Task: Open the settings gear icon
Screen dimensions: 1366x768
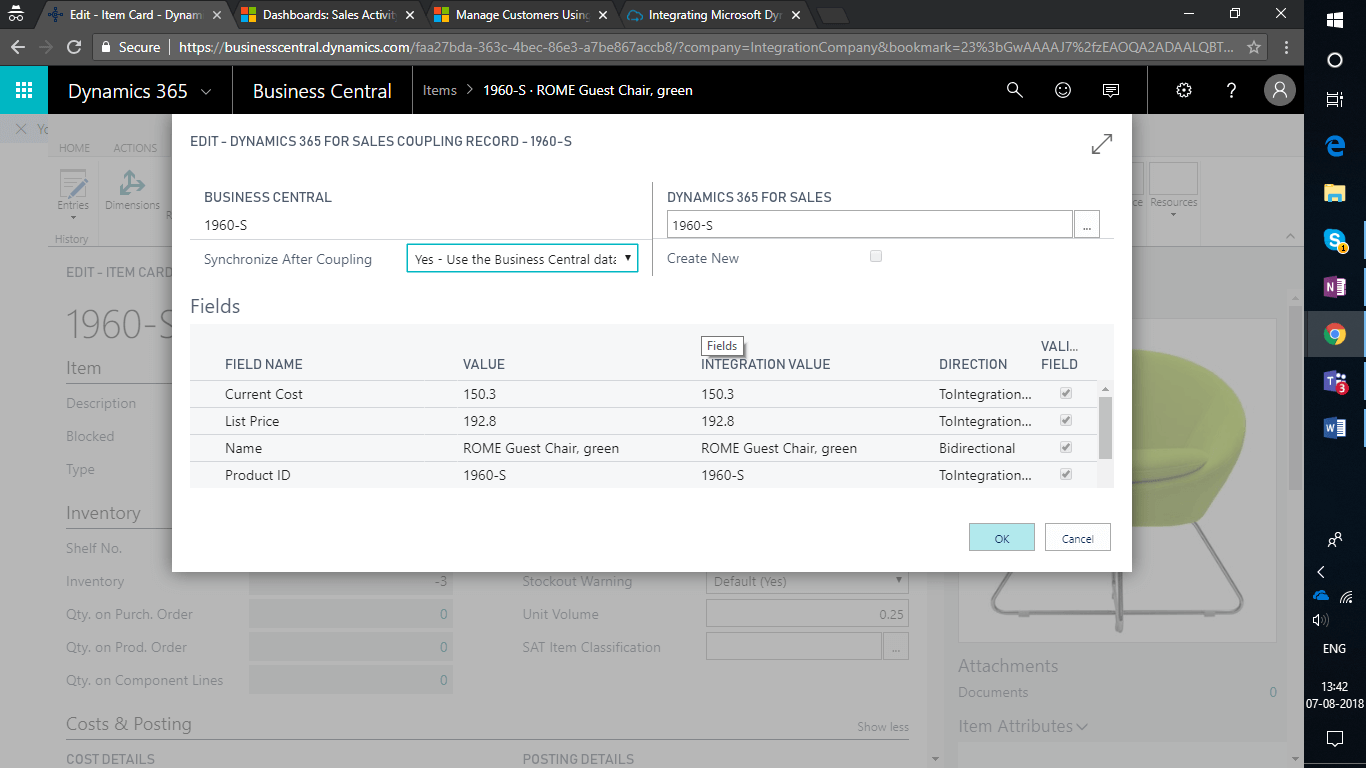Action: coord(1184,90)
